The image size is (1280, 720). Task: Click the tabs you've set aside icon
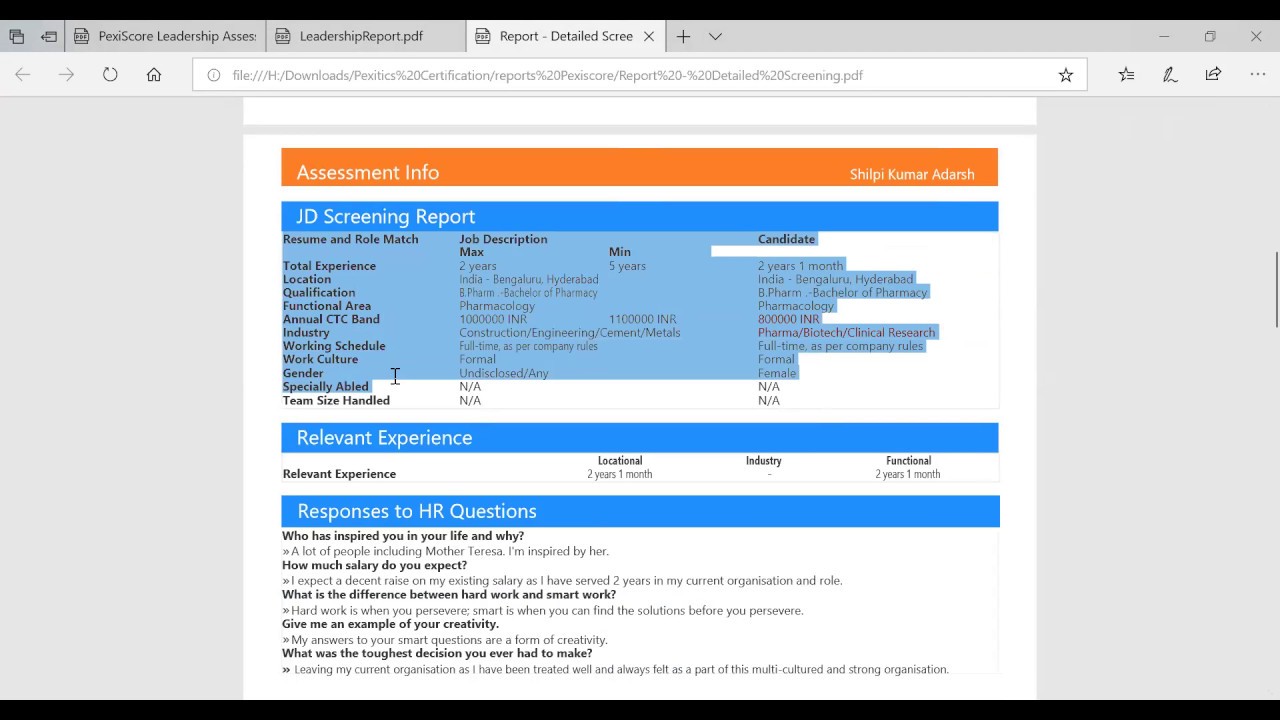click(x=17, y=36)
